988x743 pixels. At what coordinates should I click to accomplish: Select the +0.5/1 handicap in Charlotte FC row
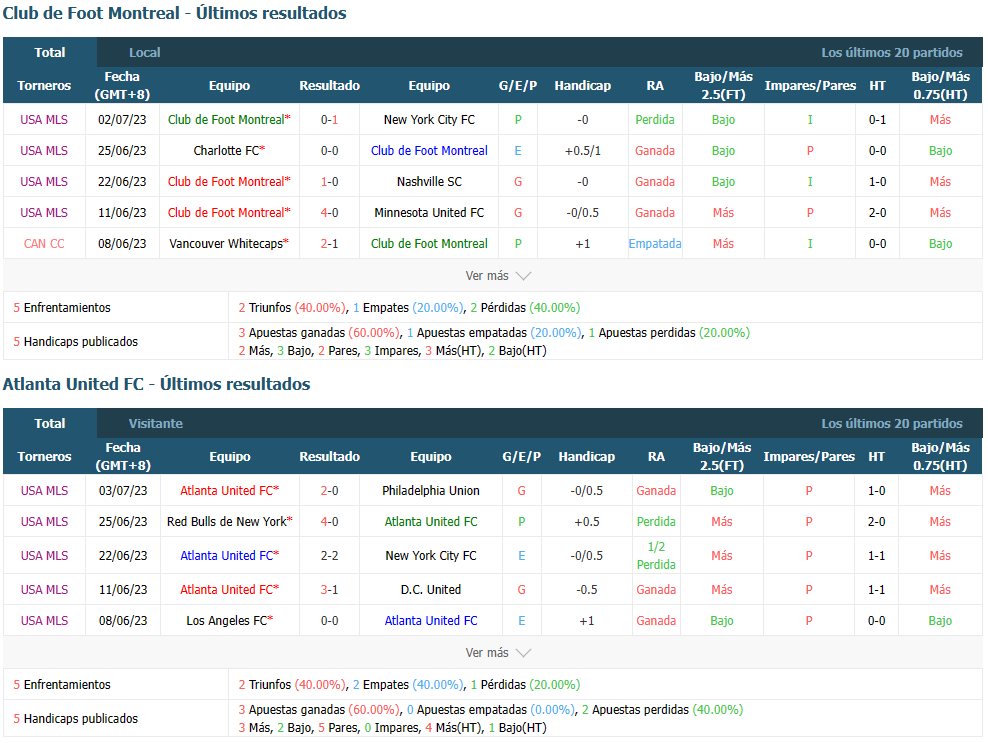[582, 151]
